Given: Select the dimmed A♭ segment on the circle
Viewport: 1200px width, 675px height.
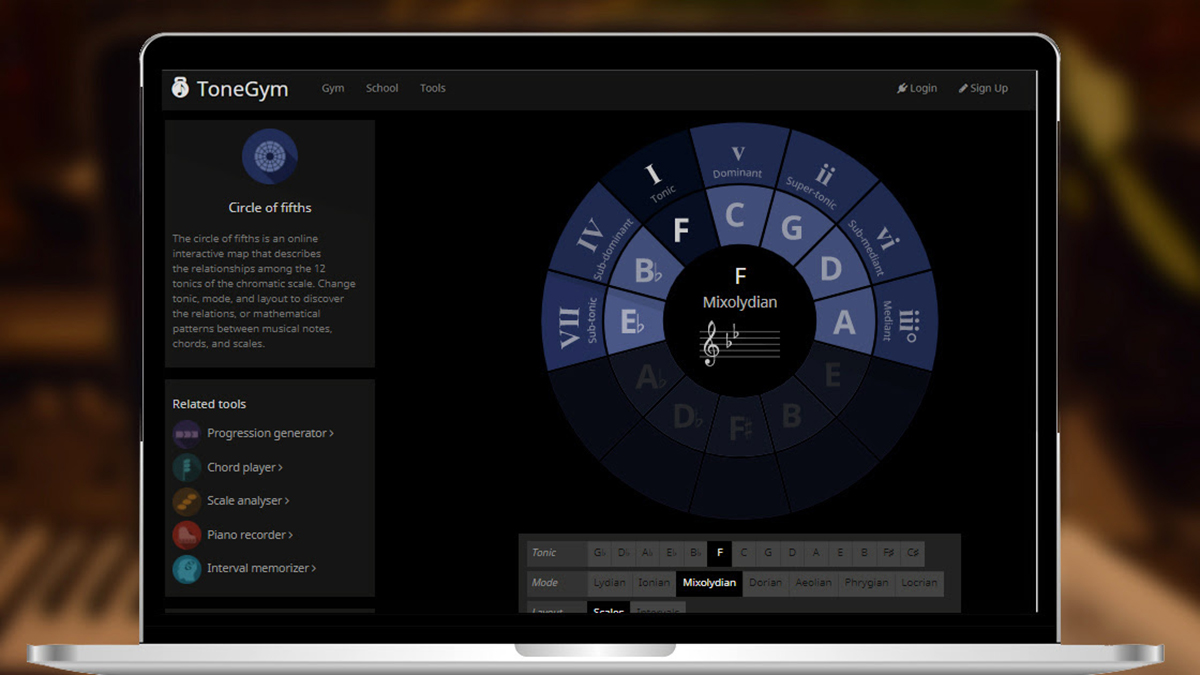Looking at the screenshot, I should (x=649, y=376).
